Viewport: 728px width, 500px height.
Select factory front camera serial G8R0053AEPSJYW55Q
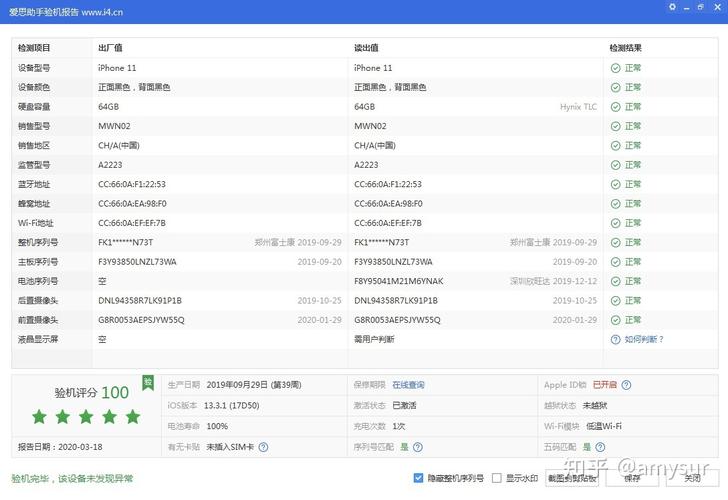click(x=141, y=320)
